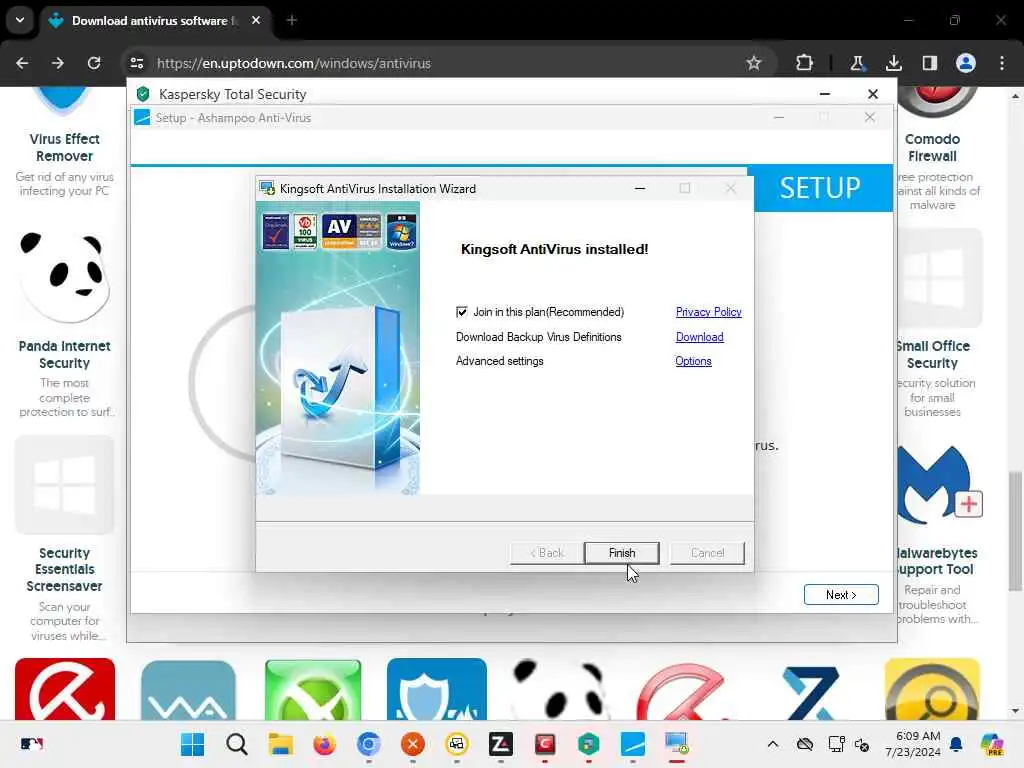Minimize the Kaspersky Total Security window
Image resolution: width=1024 pixels, height=768 pixels.
click(x=825, y=94)
